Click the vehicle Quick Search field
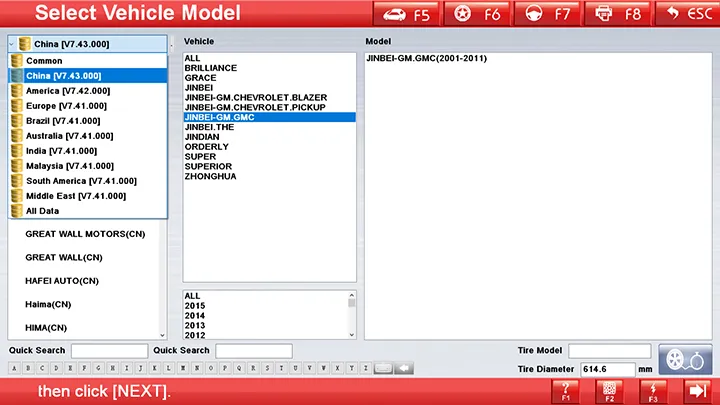This screenshot has height=405, width=720. (254, 351)
